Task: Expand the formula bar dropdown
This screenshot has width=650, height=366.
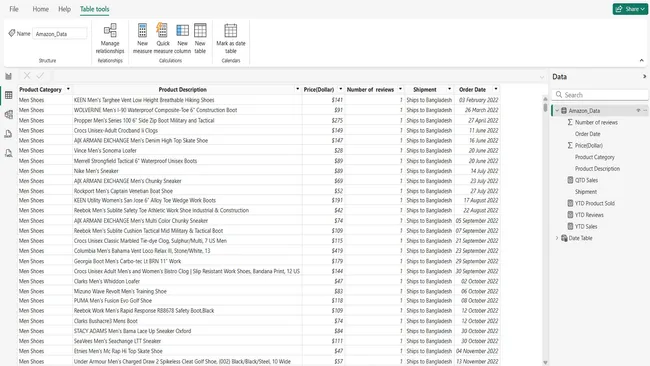Action: [541, 77]
